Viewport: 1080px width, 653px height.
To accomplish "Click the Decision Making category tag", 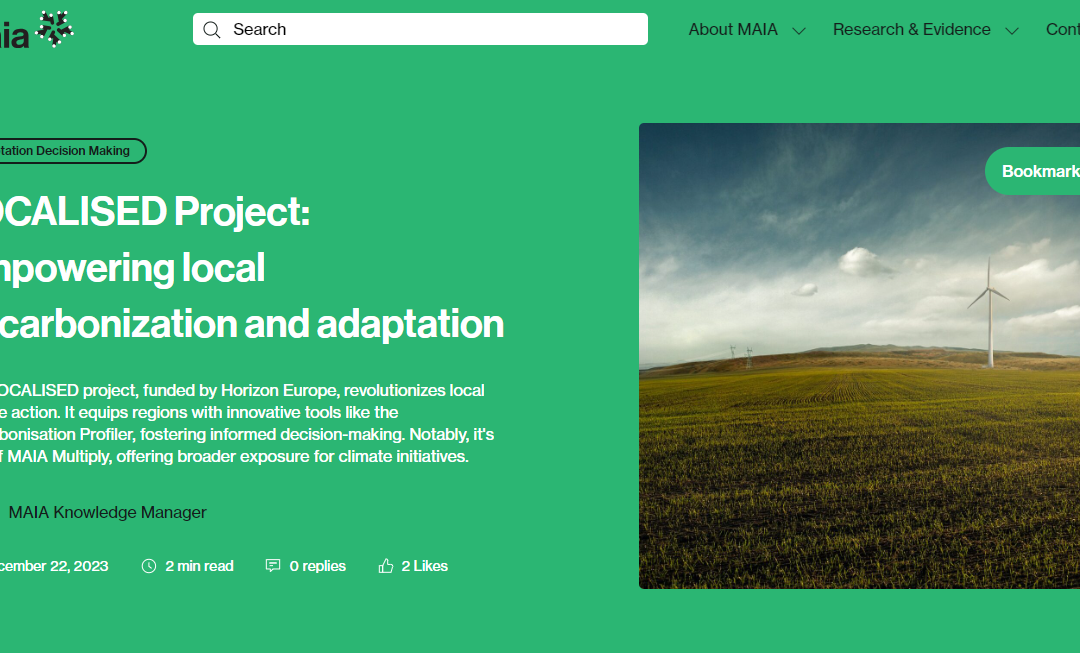I will tap(72, 151).
